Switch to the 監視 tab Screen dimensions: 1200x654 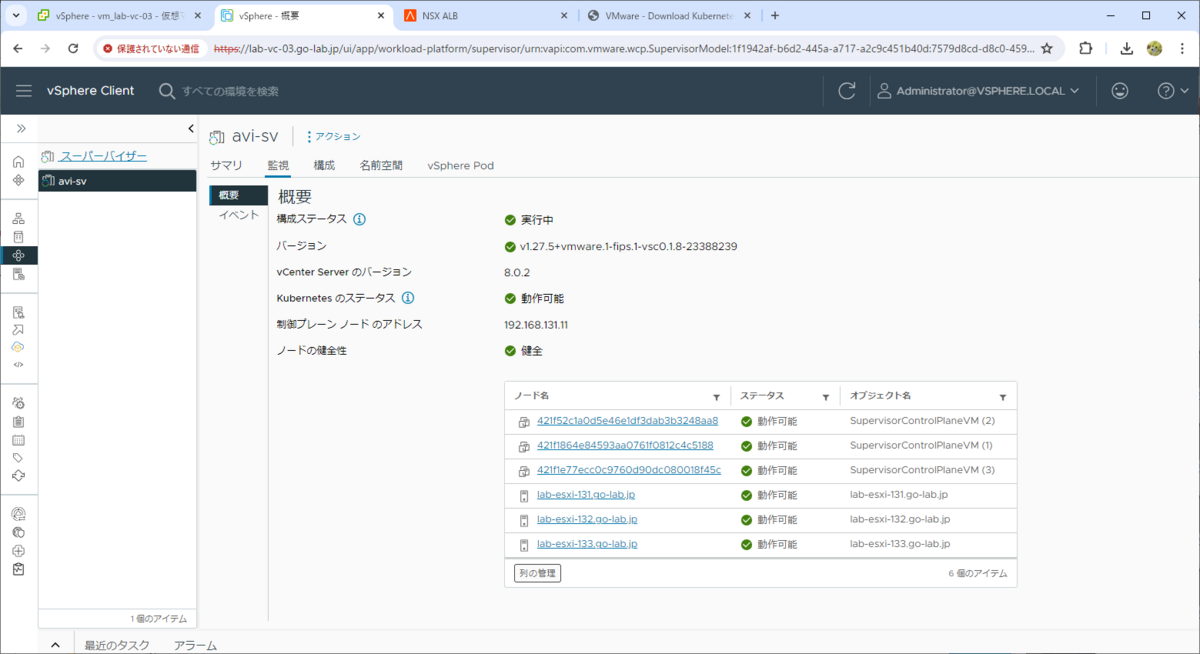pos(278,165)
